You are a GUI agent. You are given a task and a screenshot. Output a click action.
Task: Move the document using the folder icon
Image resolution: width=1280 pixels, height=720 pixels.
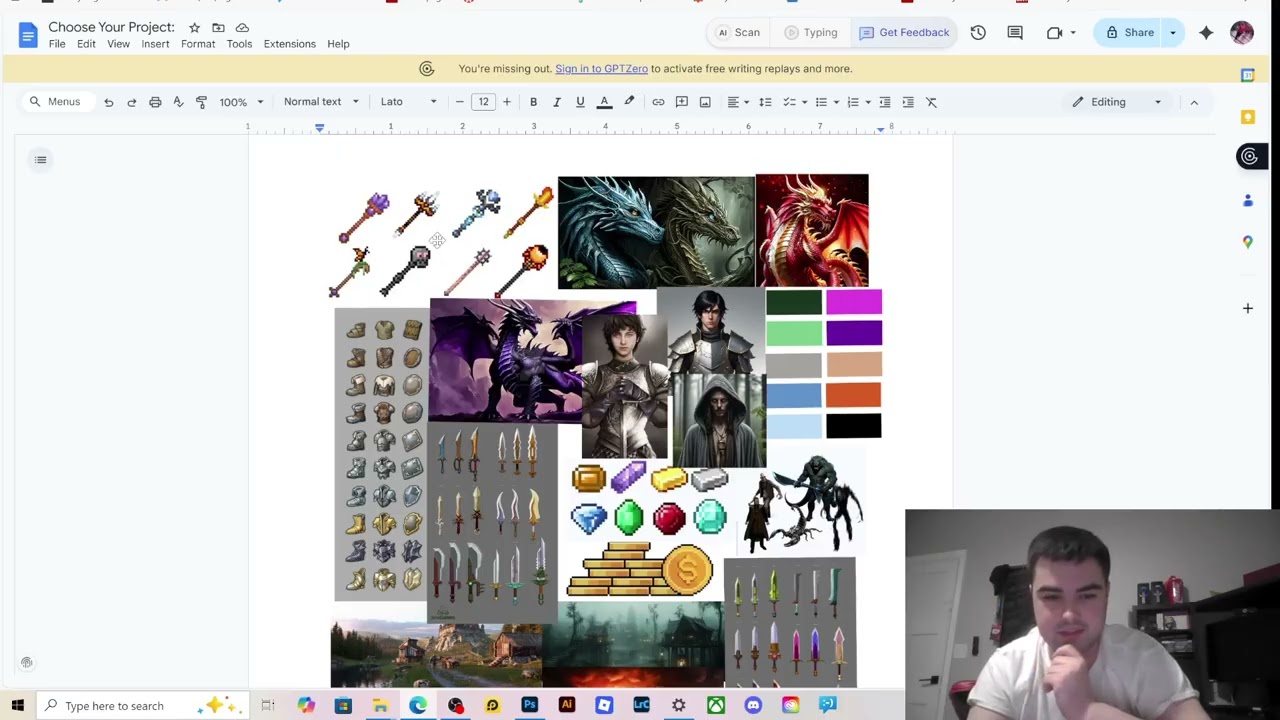click(x=218, y=27)
